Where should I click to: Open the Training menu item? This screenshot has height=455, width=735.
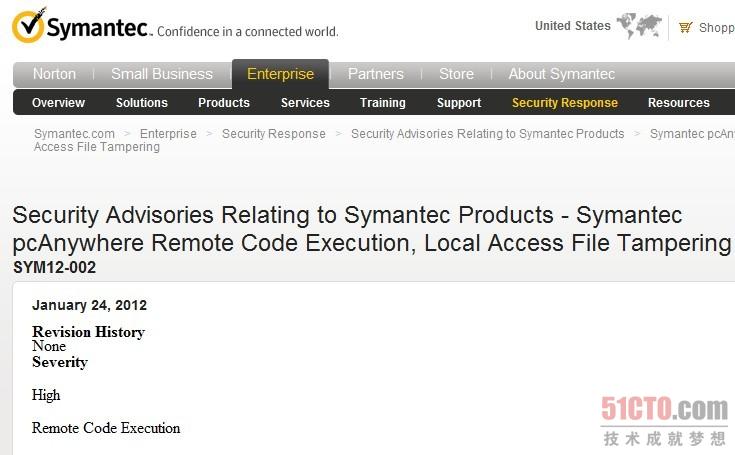[383, 103]
